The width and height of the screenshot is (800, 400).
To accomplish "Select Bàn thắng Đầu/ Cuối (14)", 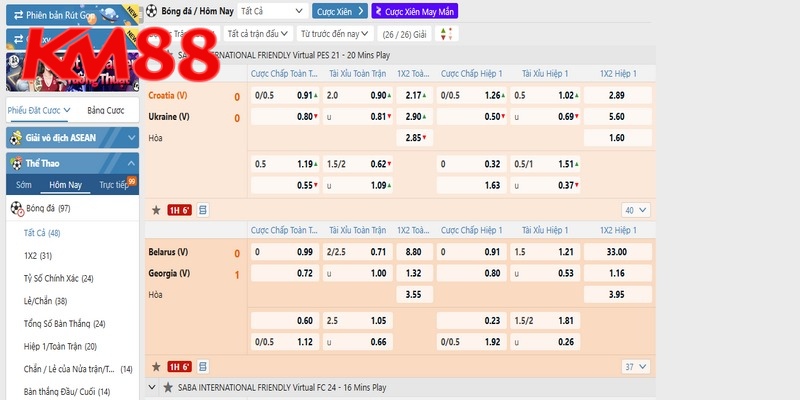I will 67,392.
